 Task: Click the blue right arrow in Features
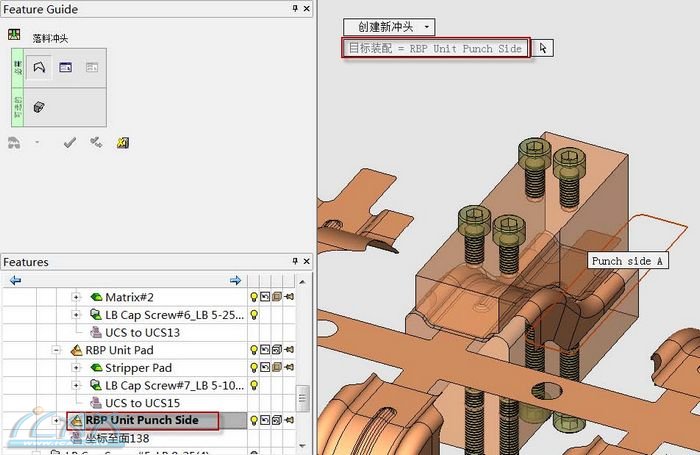tap(235, 280)
